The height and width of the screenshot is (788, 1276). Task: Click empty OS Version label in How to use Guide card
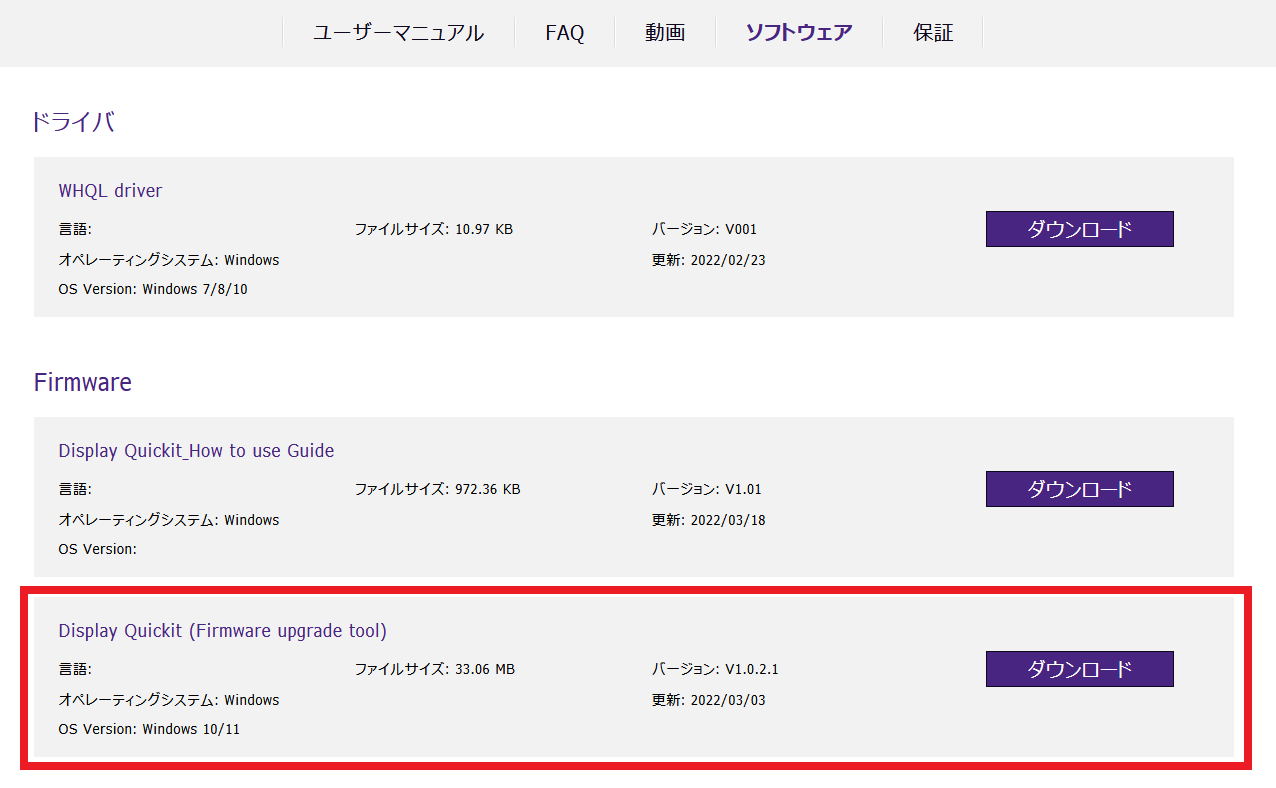tap(98, 549)
